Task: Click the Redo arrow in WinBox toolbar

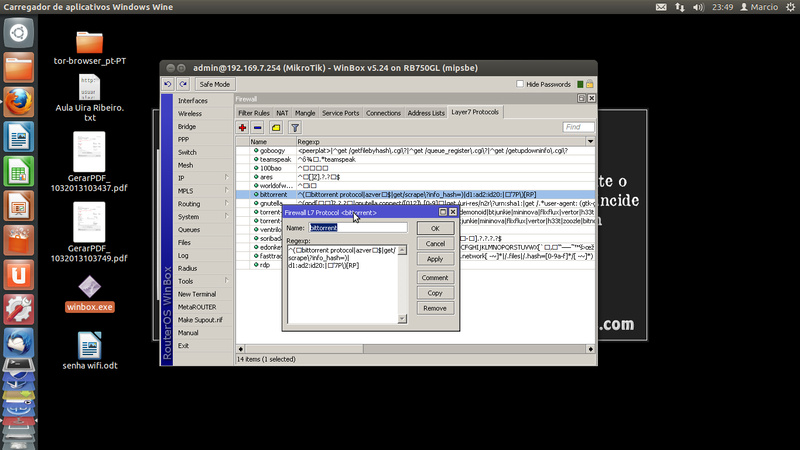Action: pyautogui.click(x=184, y=84)
